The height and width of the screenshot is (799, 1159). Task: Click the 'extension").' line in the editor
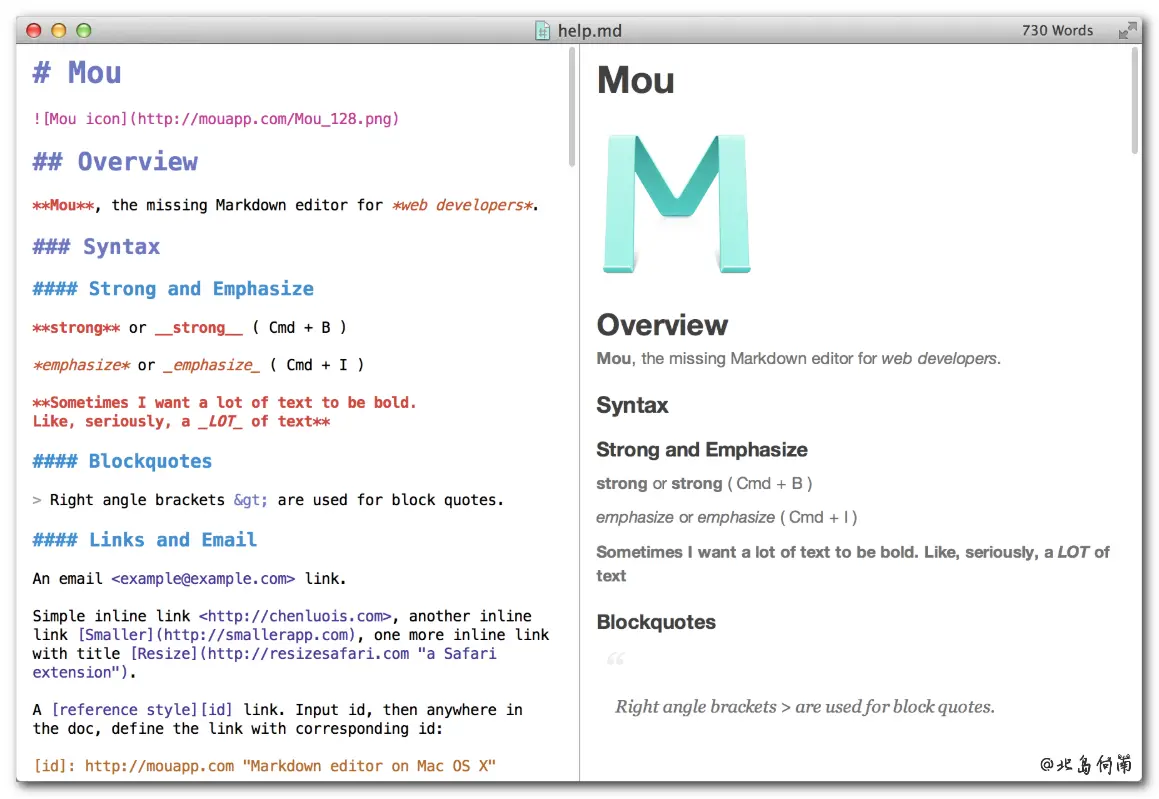84,673
